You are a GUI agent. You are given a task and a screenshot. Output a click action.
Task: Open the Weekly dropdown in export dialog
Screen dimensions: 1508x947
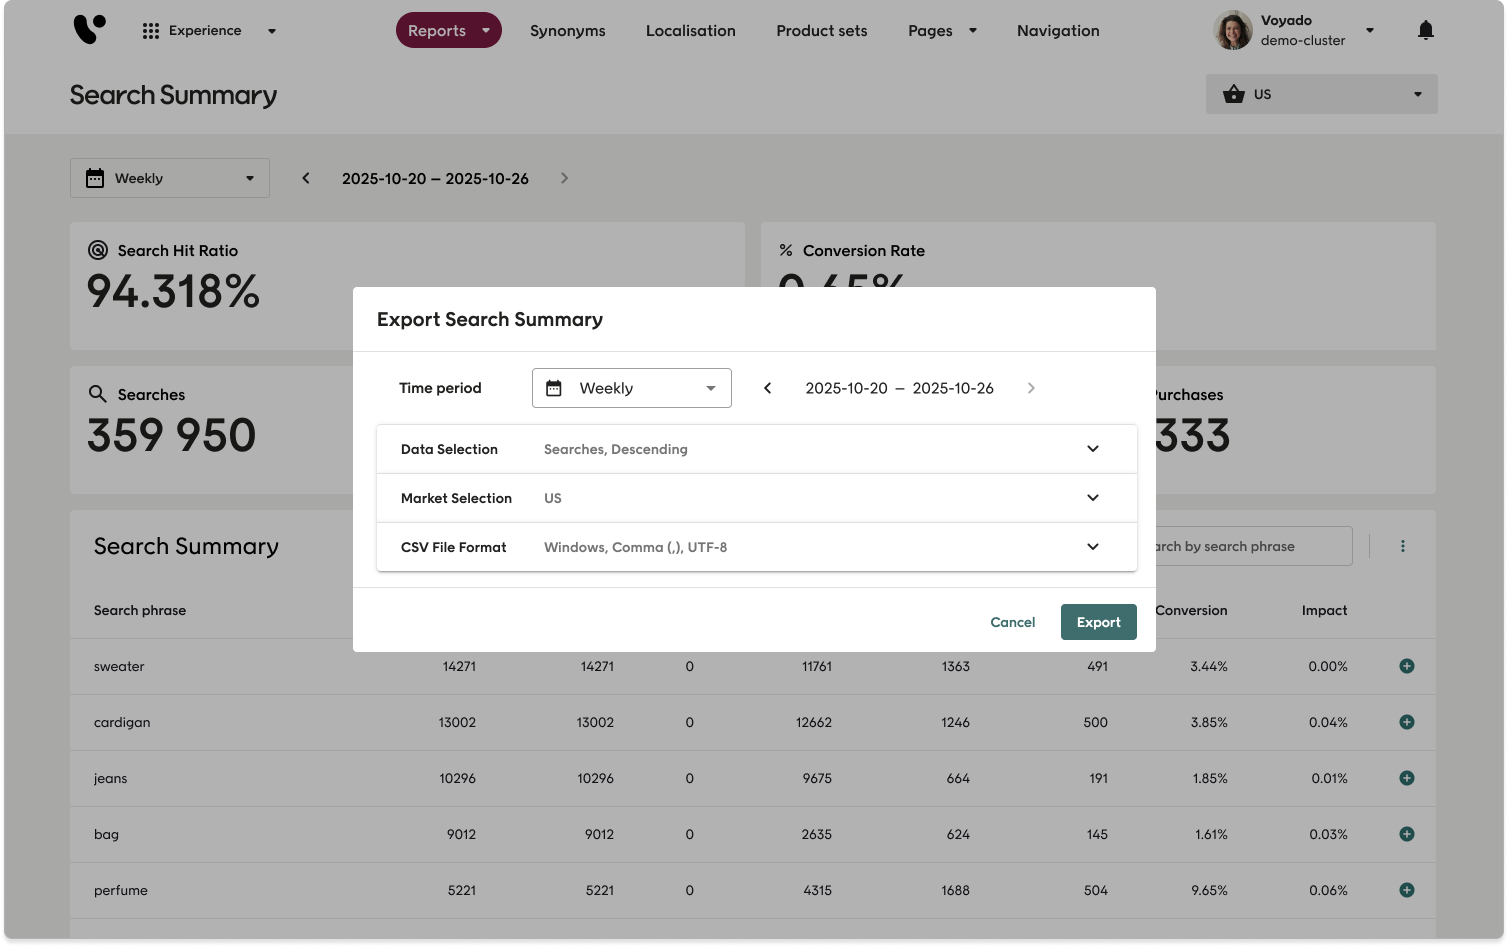click(x=631, y=388)
